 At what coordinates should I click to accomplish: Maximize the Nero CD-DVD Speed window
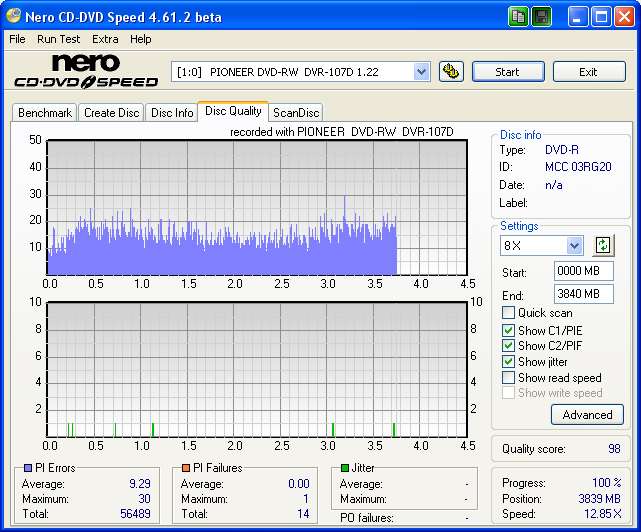pos(601,17)
